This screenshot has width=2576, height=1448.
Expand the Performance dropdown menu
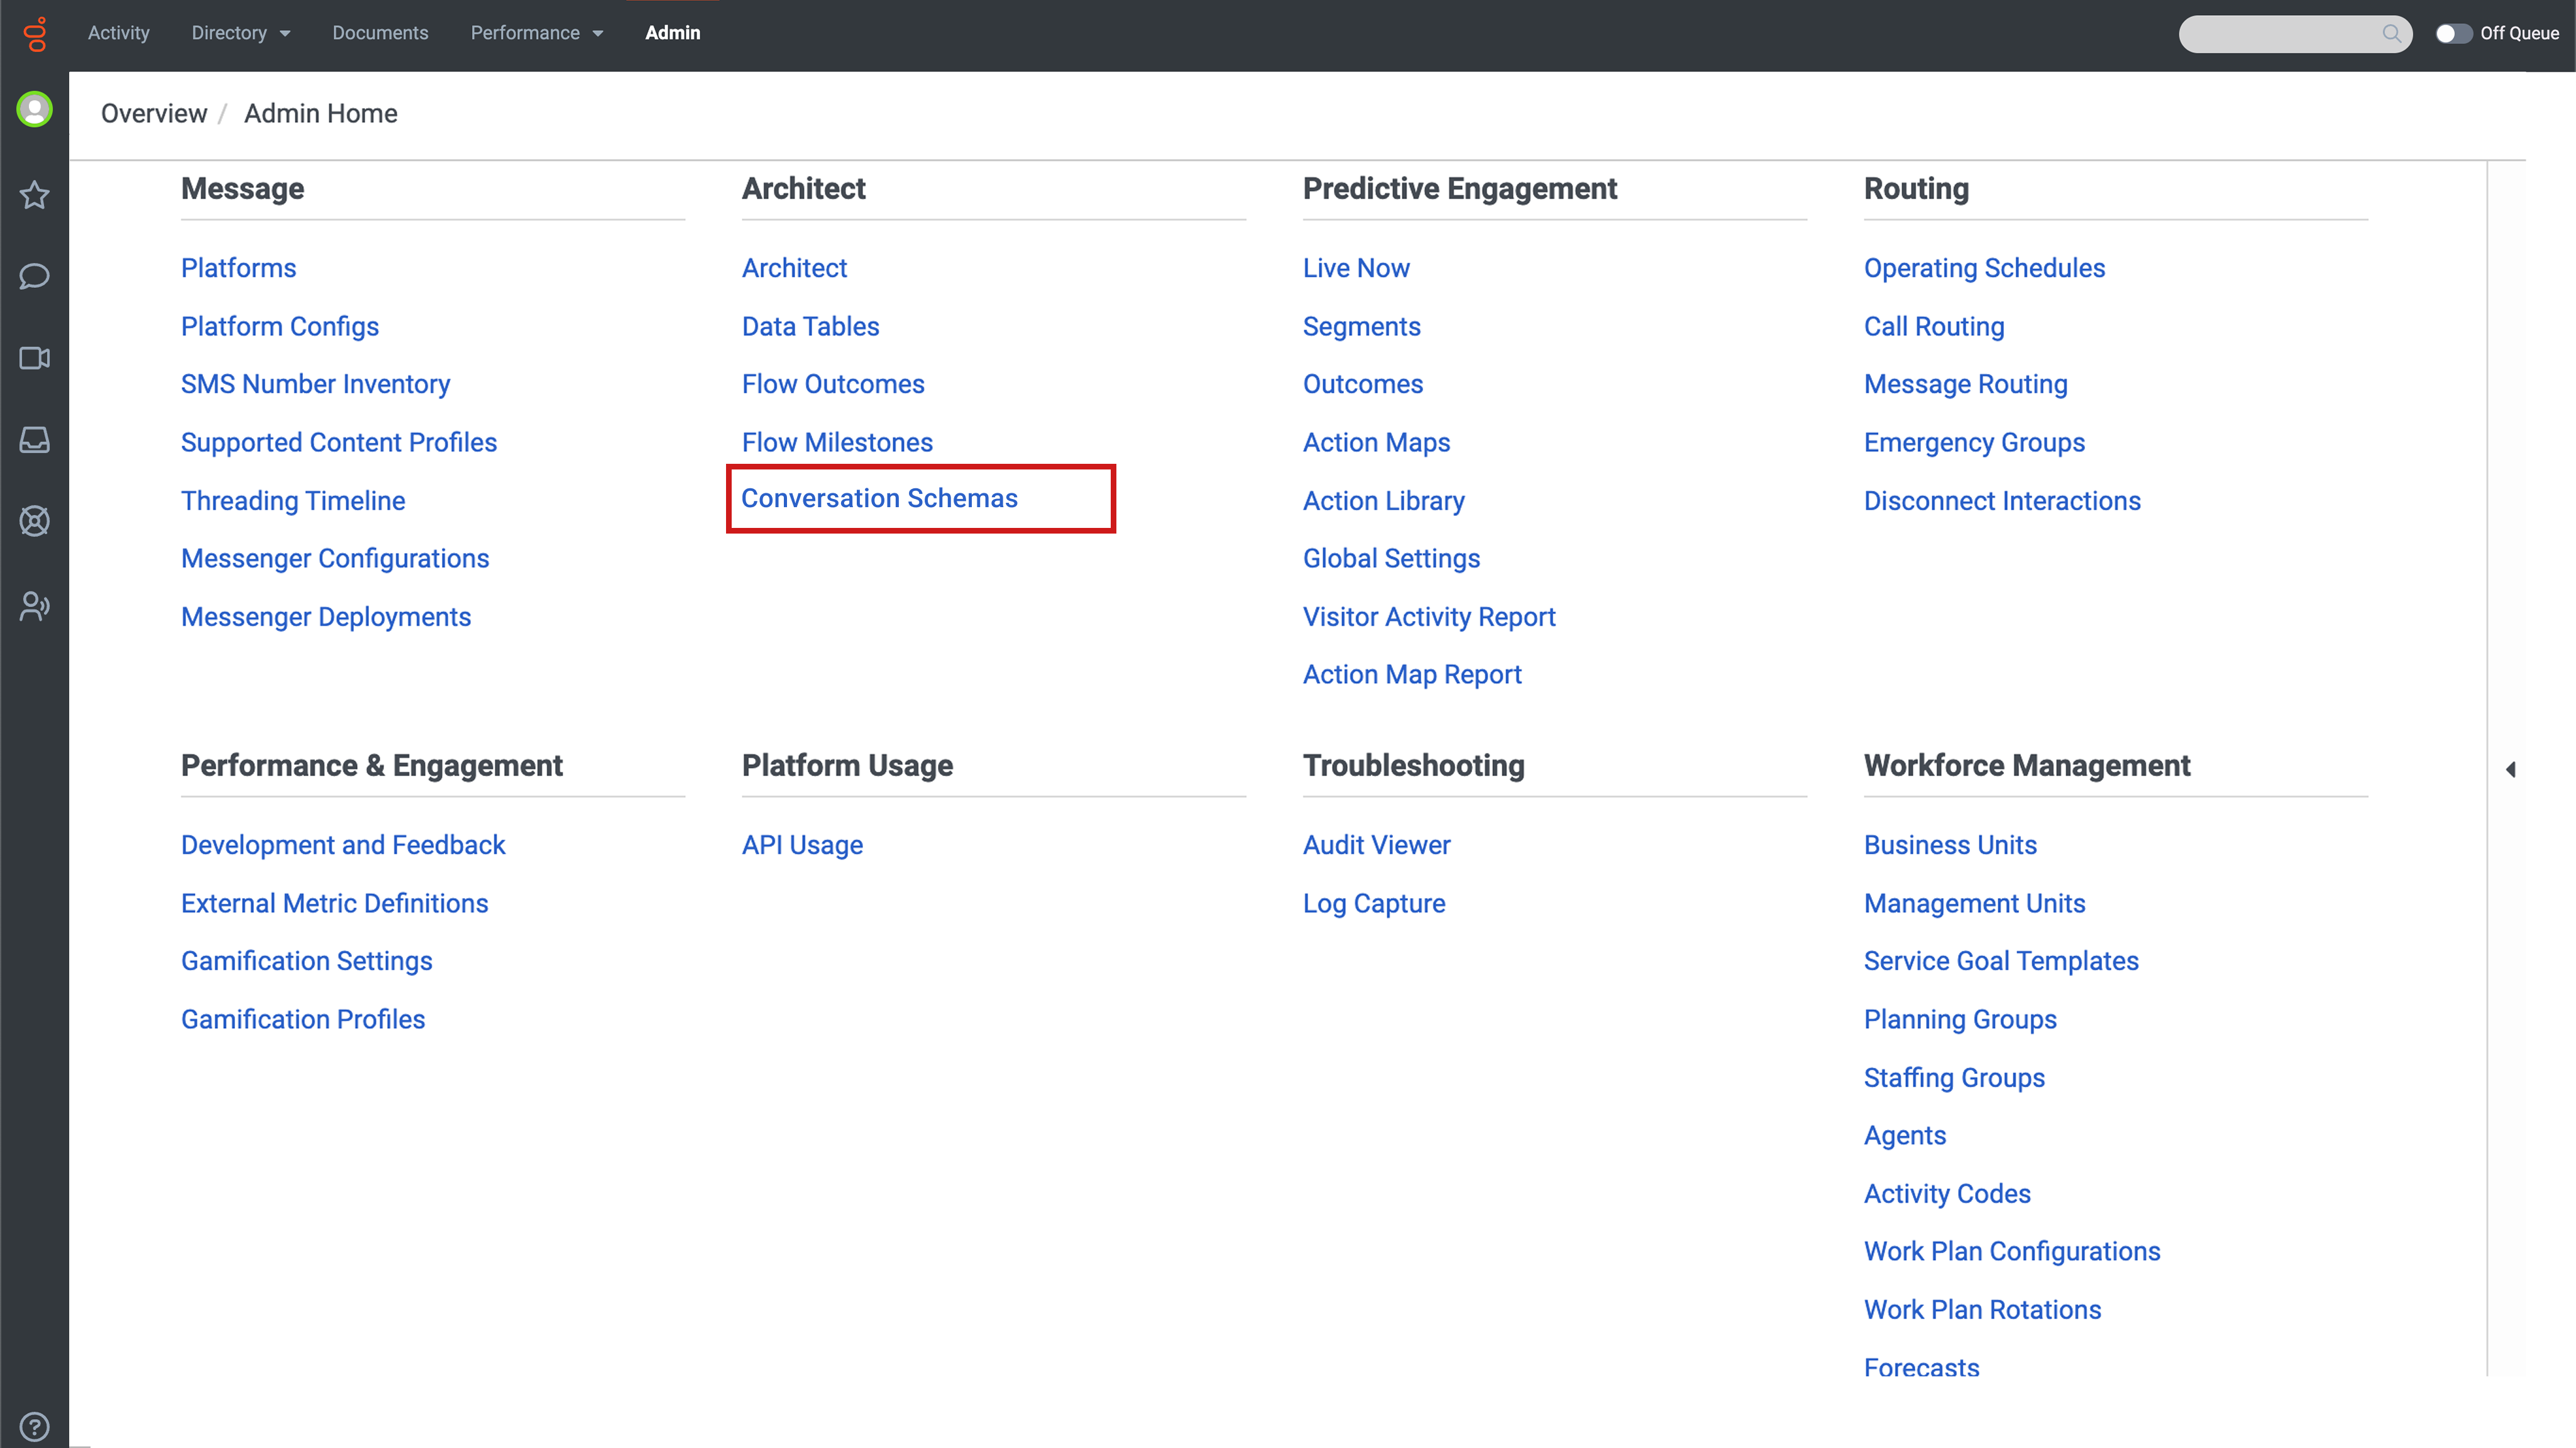(536, 33)
